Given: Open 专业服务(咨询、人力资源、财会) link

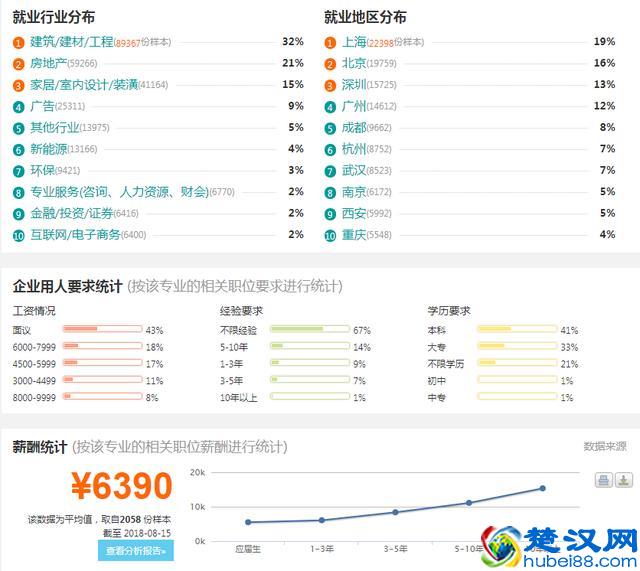Looking at the screenshot, I should (x=120, y=192).
